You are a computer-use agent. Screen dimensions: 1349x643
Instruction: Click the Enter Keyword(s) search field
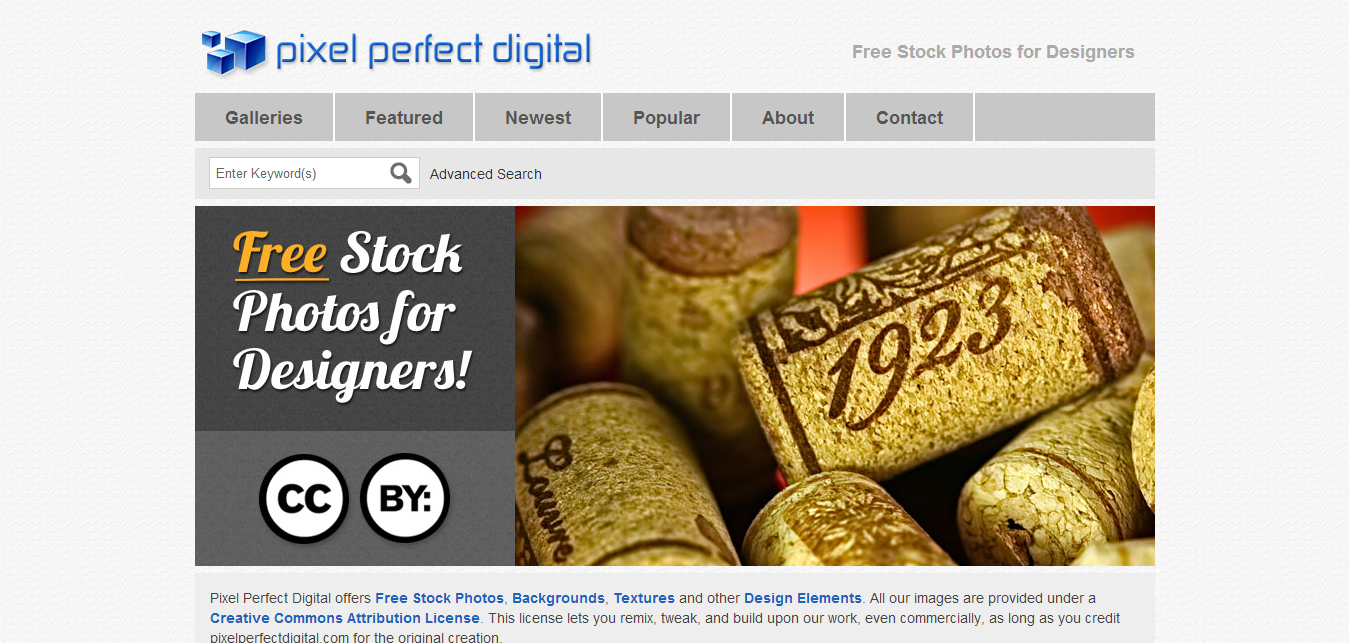click(298, 173)
